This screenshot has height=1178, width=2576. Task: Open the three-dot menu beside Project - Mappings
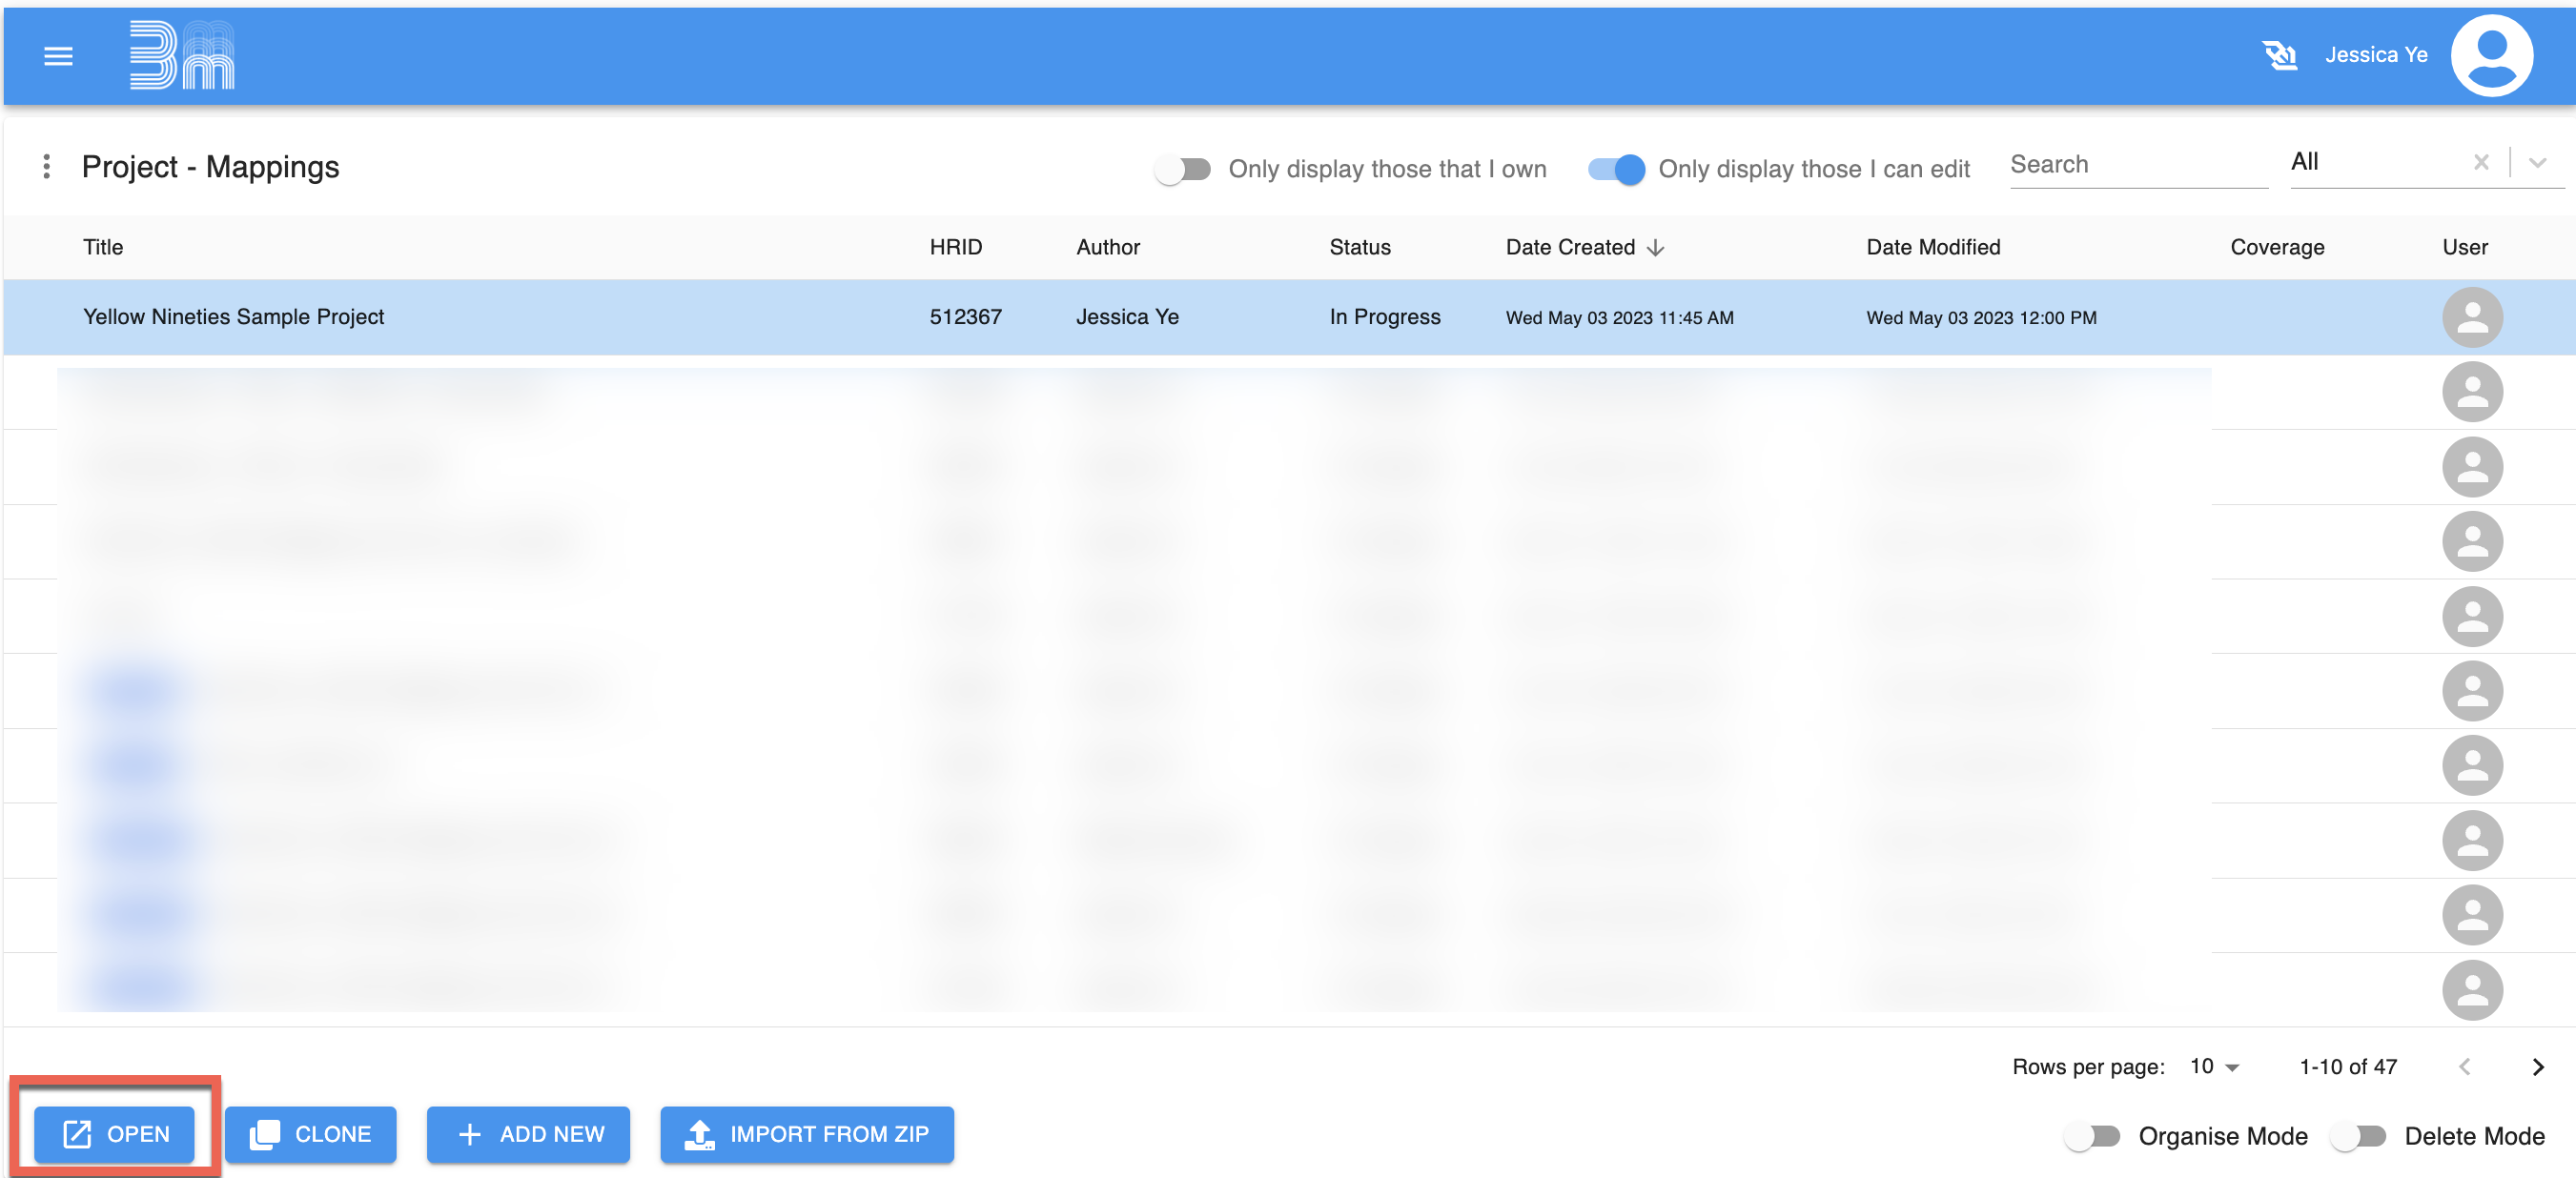pyautogui.click(x=46, y=167)
